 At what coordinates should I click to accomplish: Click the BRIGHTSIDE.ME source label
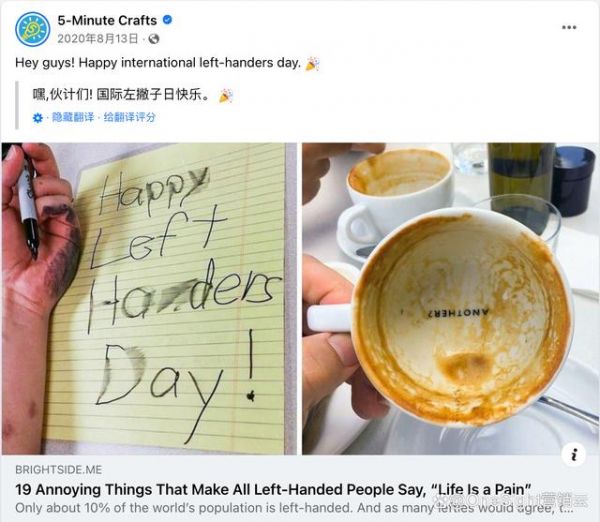(59, 470)
